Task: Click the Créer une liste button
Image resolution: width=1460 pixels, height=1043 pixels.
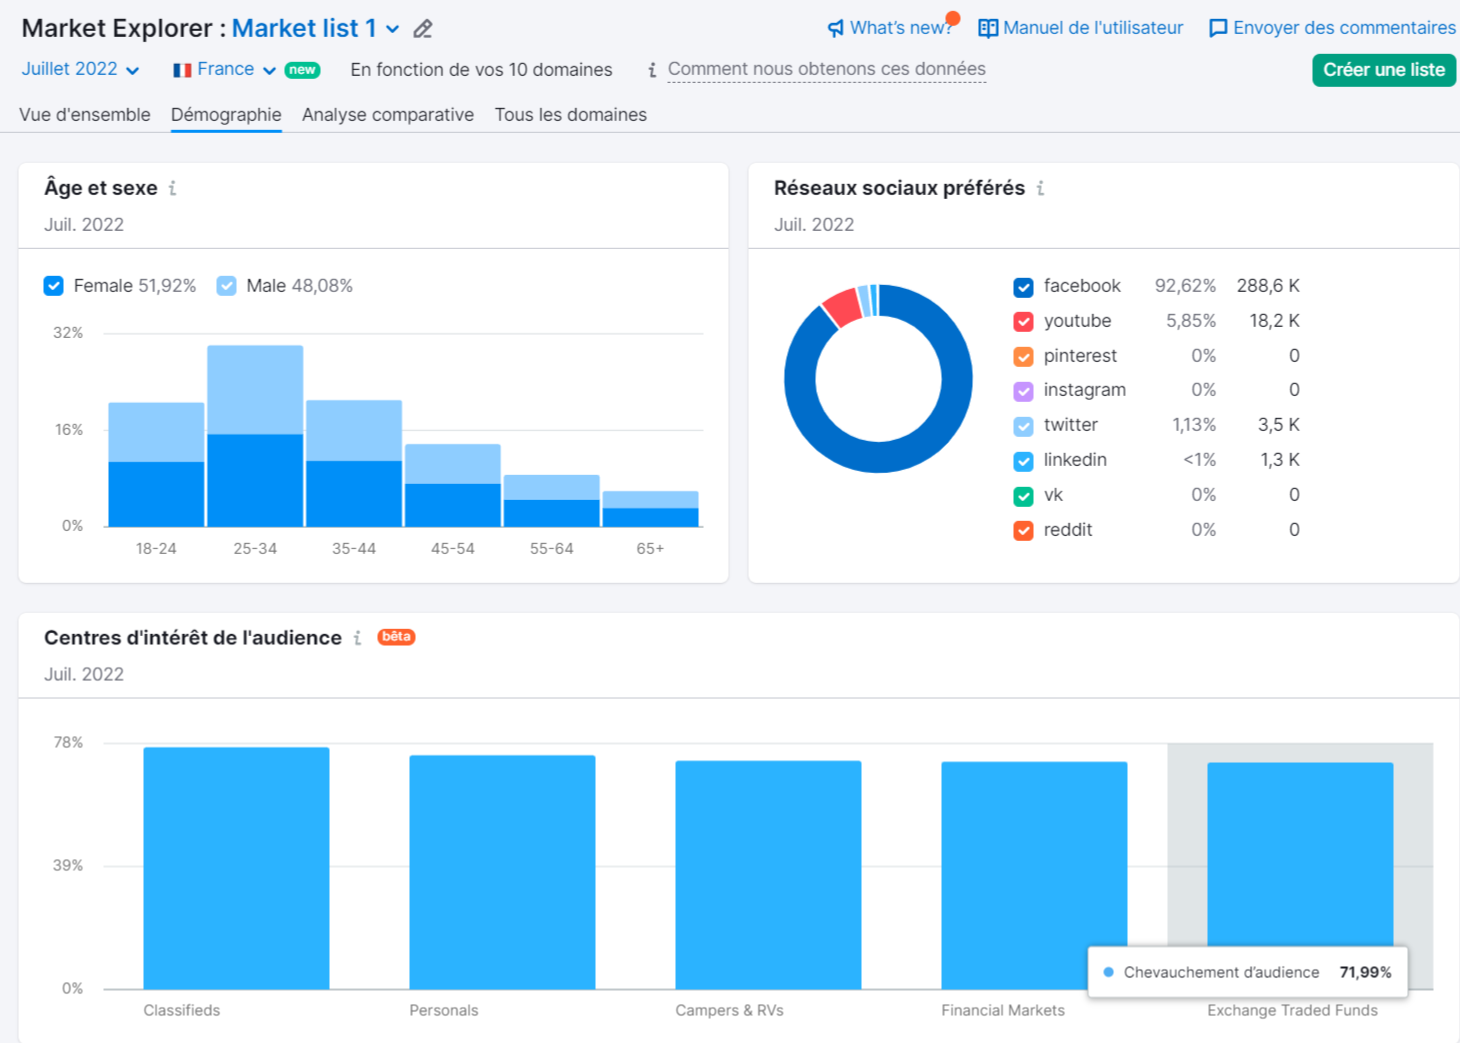Action: (x=1383, y=70)
